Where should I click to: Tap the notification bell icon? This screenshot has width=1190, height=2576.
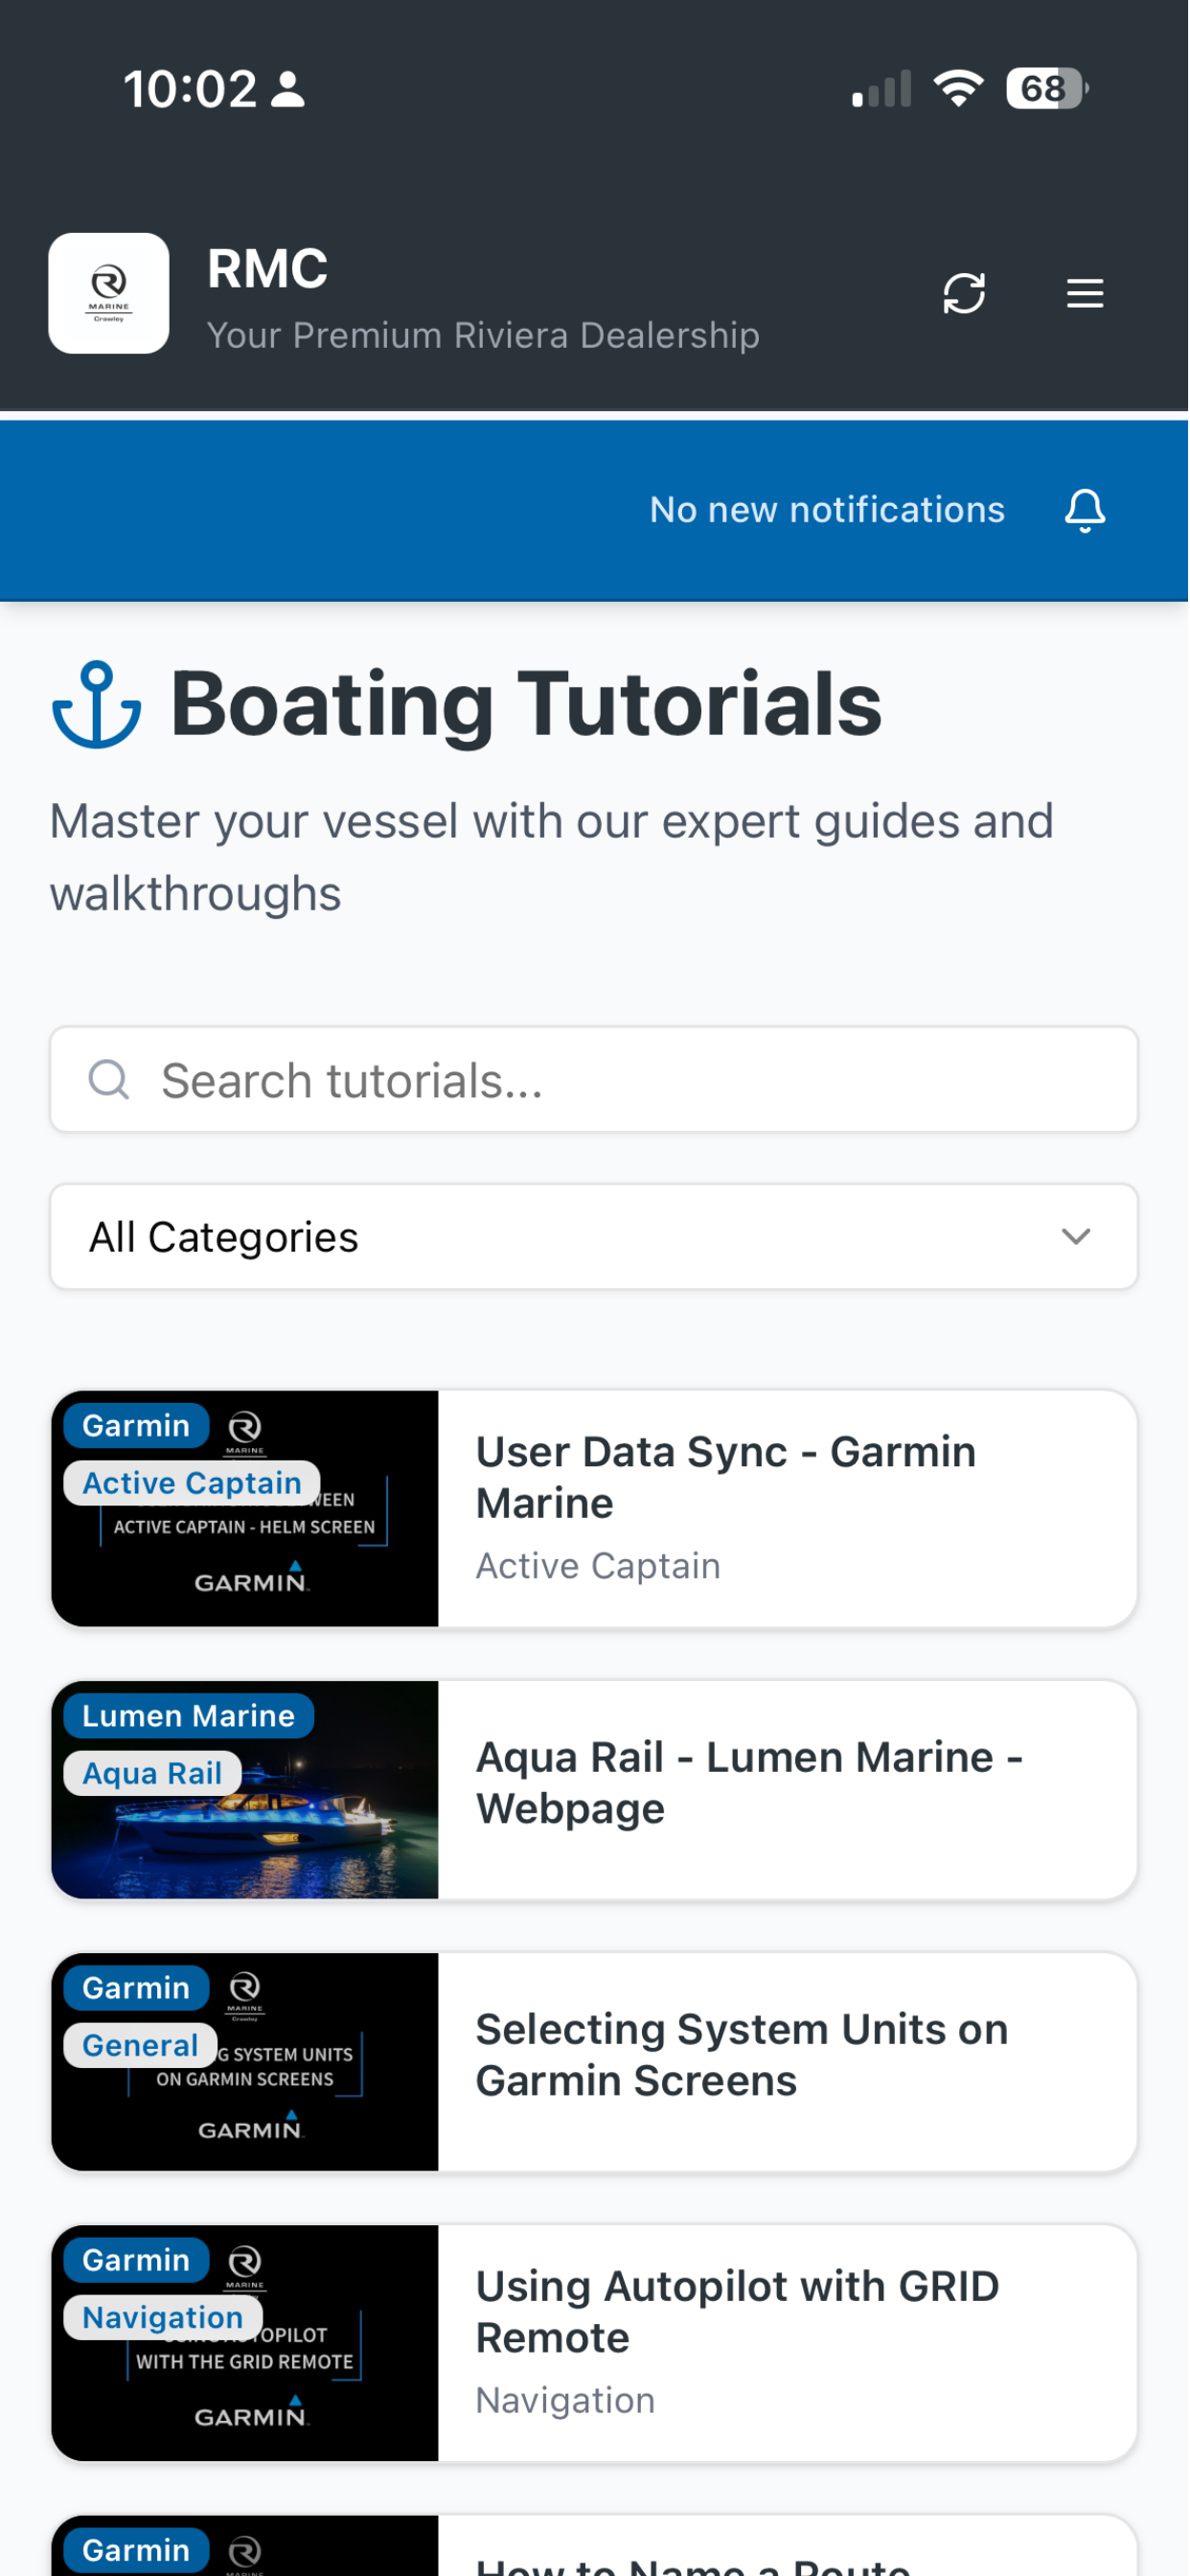coord(1086,511)
